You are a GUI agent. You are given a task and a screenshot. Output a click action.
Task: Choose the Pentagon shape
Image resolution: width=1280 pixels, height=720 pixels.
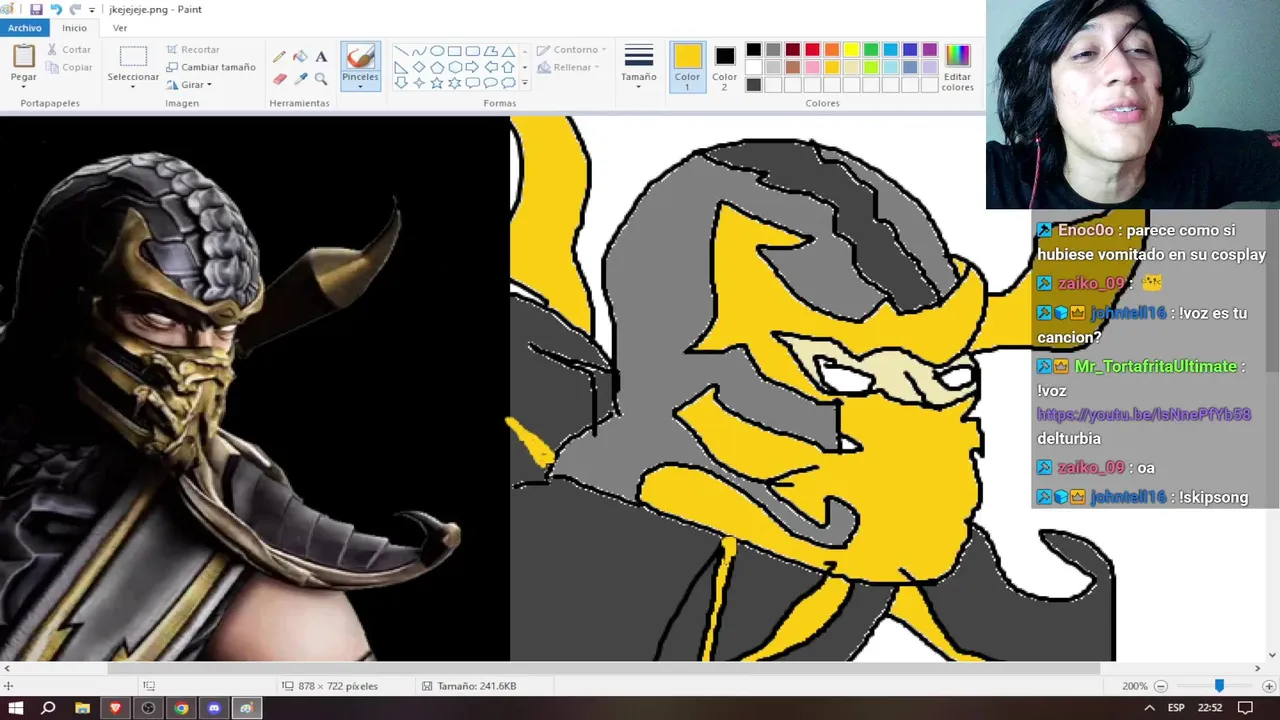(x=437, y=67)
